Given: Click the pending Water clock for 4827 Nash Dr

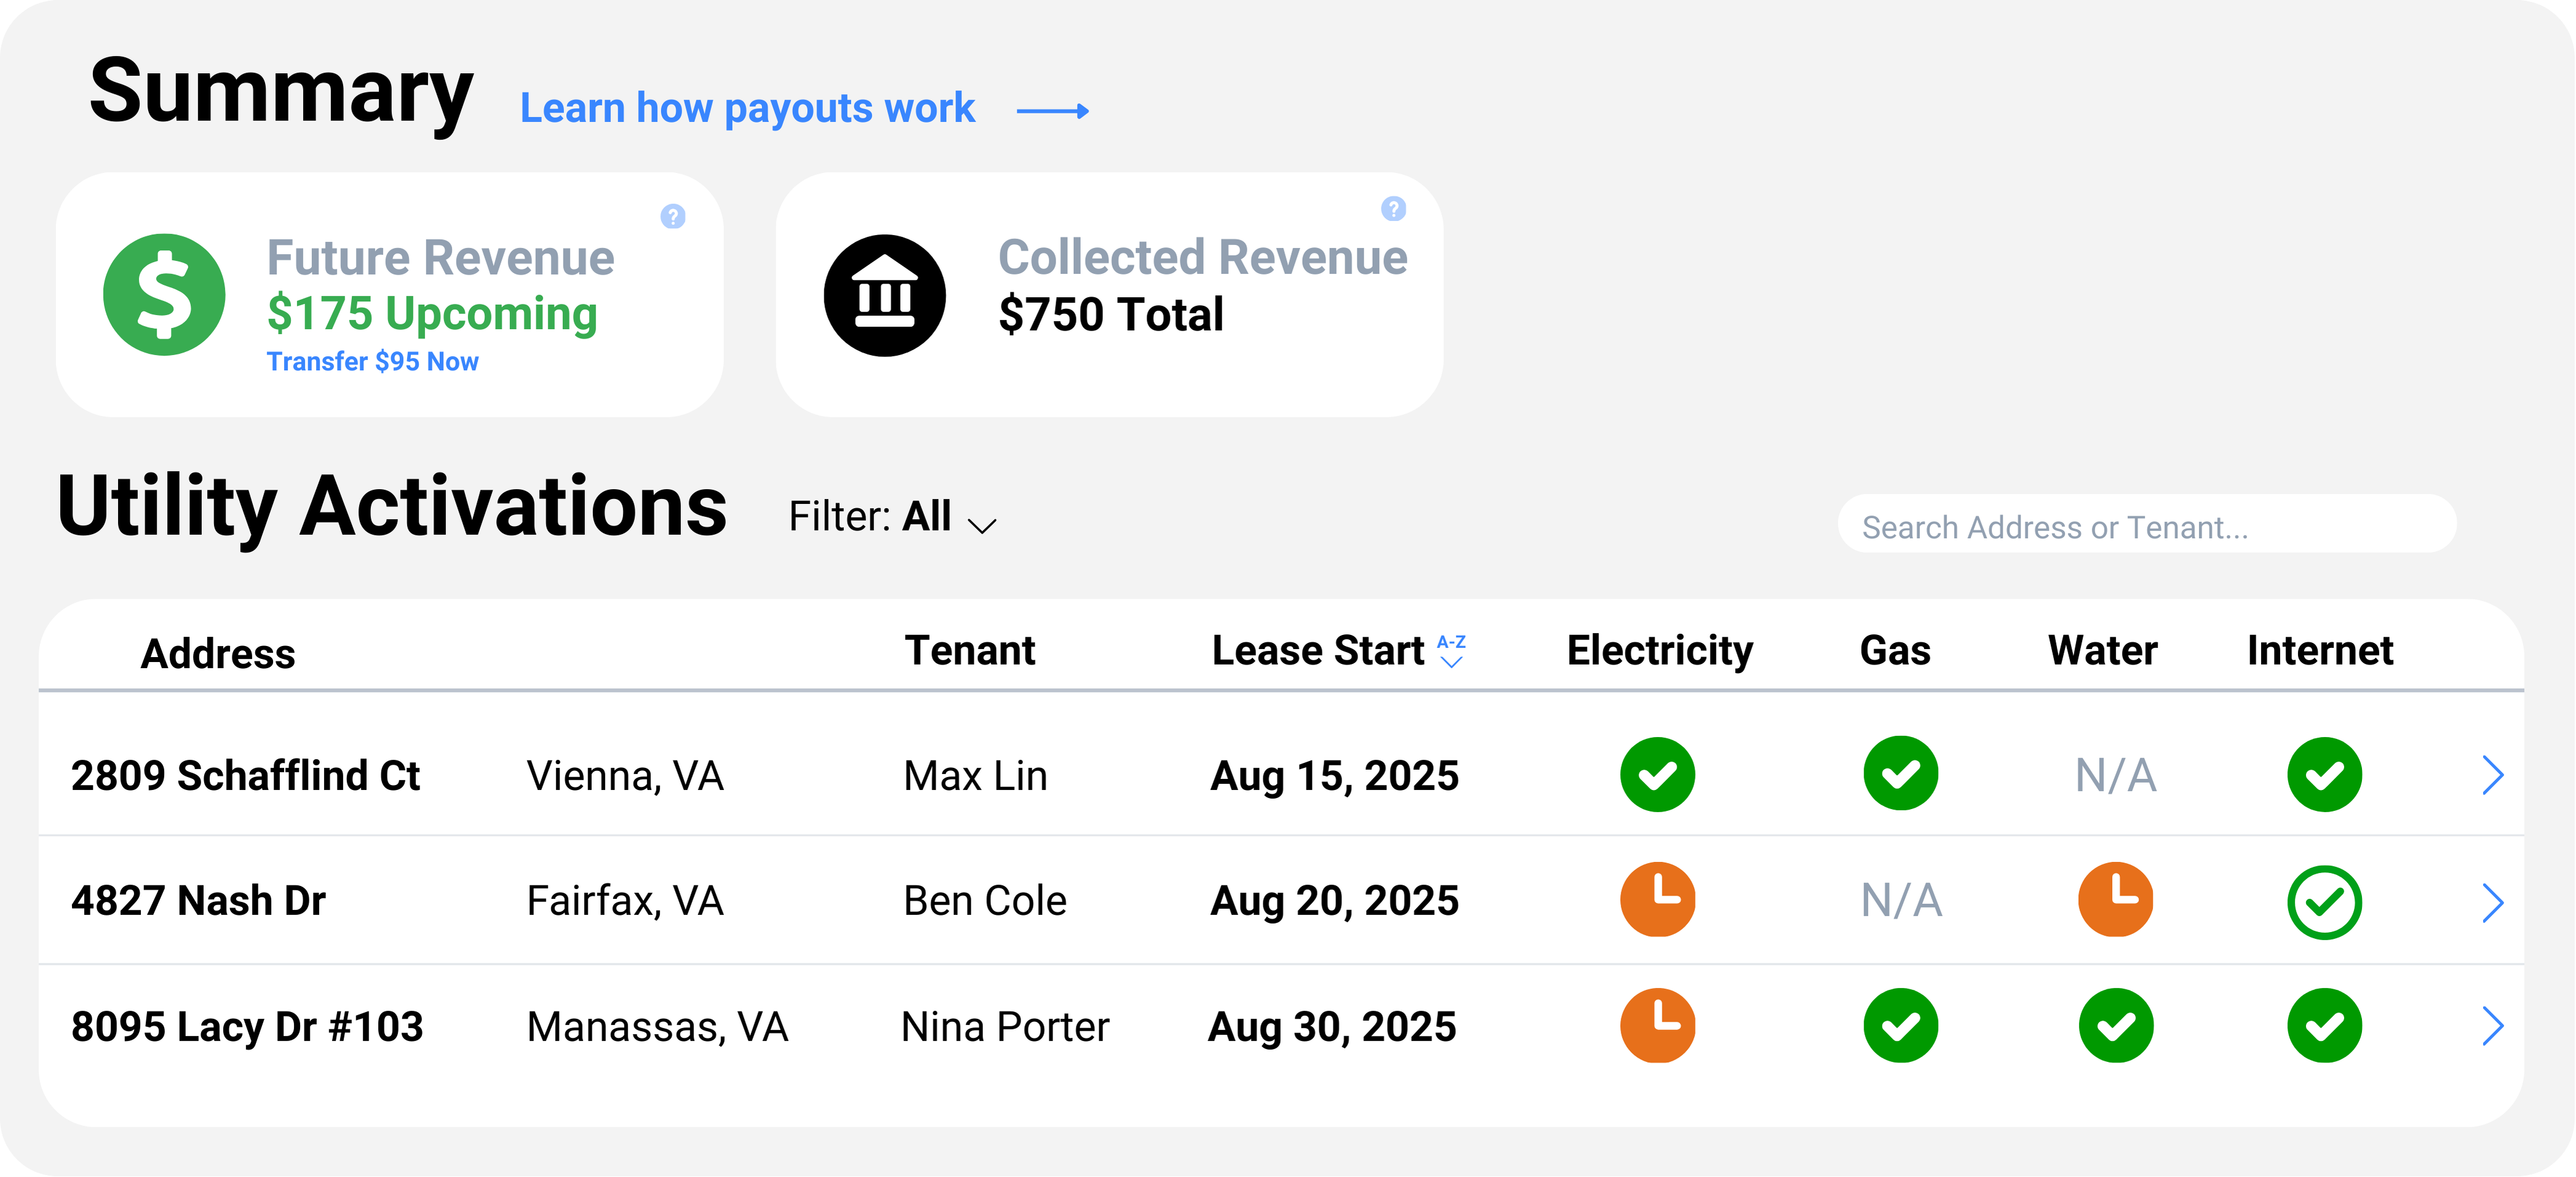Looking at the screenshot, I should click(x=2115, y=899).
